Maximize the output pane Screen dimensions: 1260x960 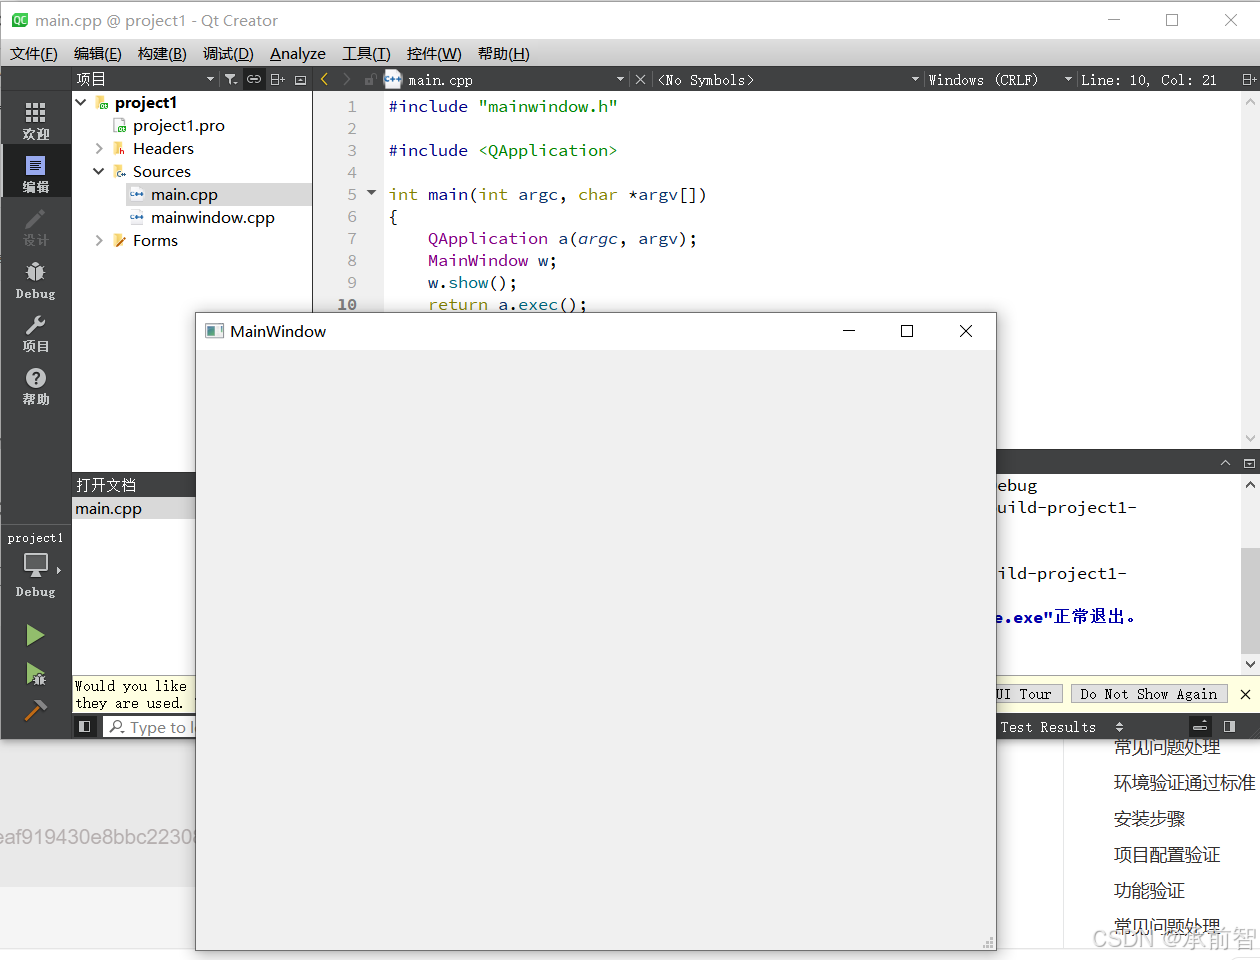(1249, 463)
